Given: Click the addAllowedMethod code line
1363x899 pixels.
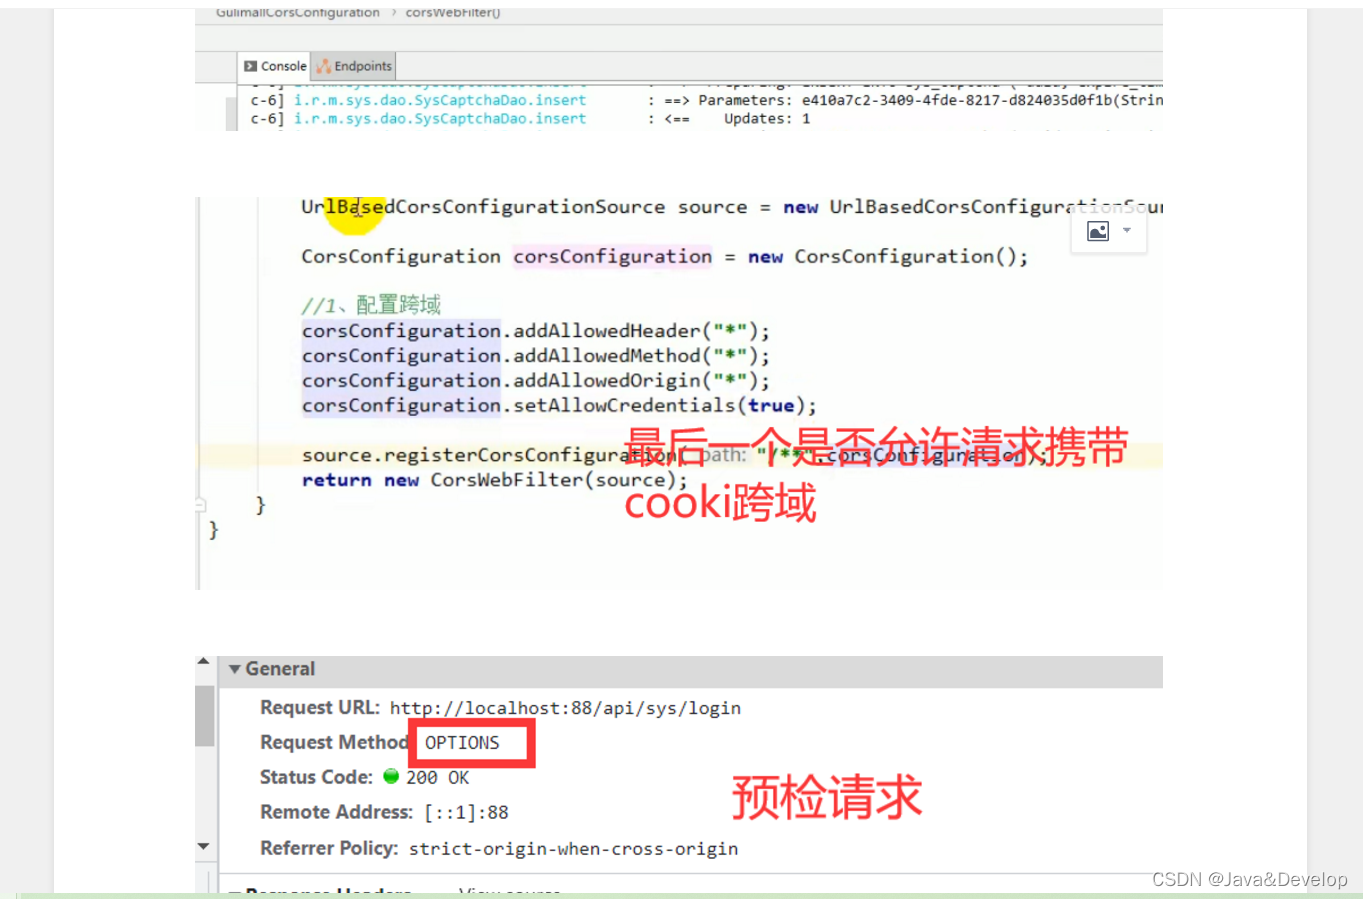Looking at the screenshot, I should [536, 356].
